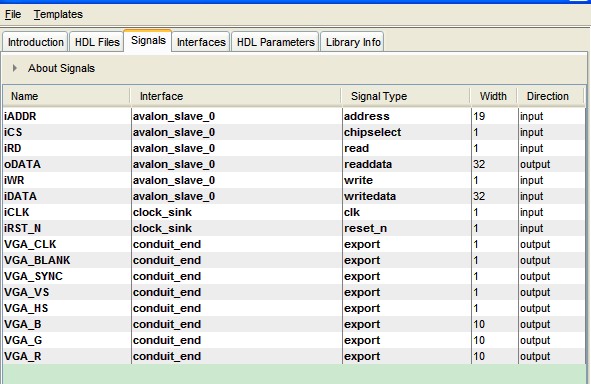Click the direction cell for iADDR
This screenshot has height=384, width=591.
pyautogui.click(x=552, y=116)
